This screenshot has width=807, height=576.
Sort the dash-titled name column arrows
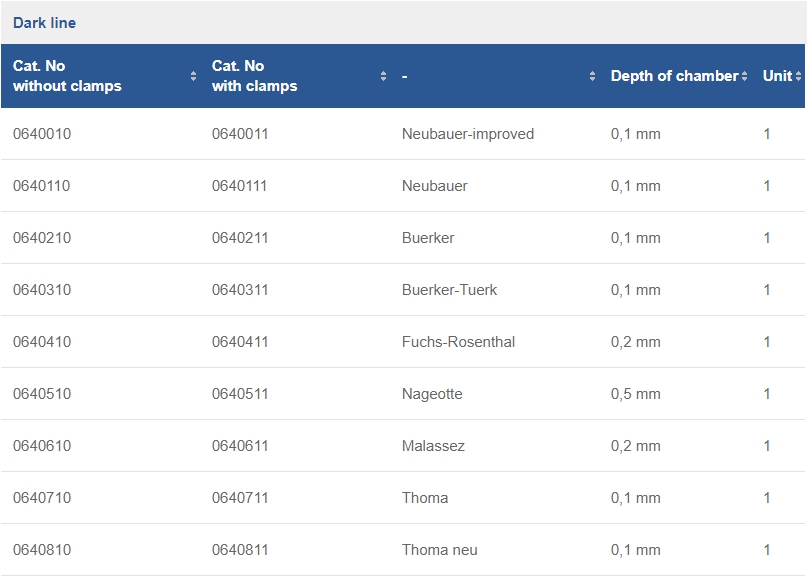[592, 76]
